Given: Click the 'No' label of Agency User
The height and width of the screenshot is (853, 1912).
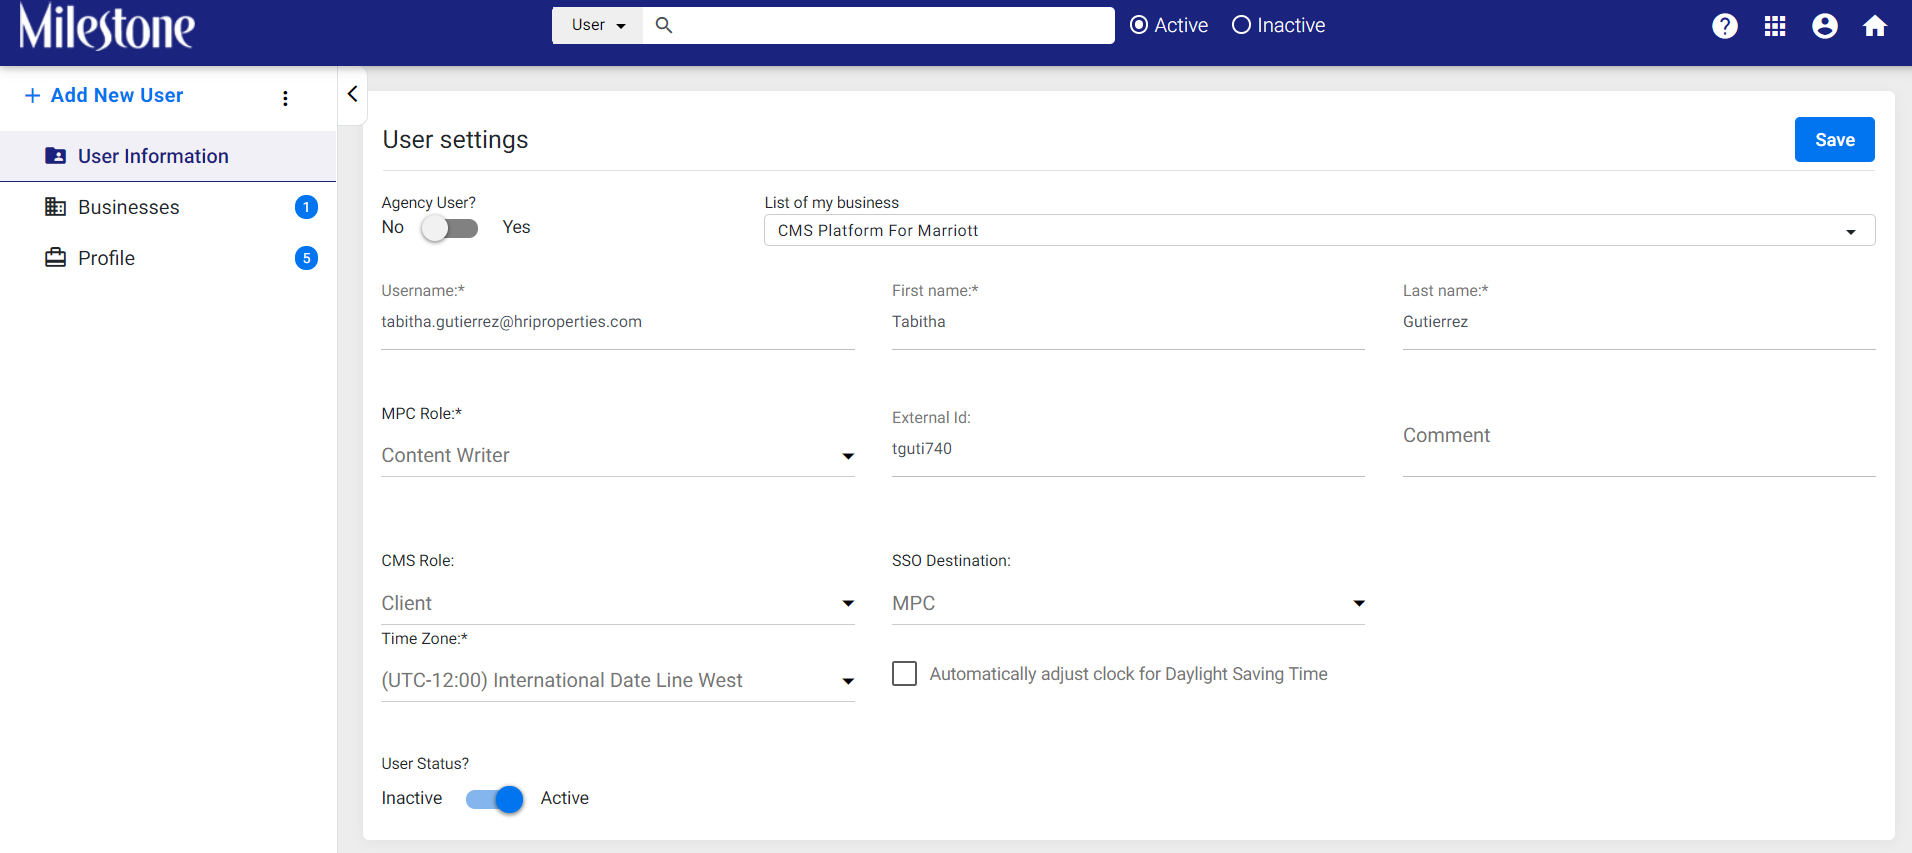Looking at the screenshot, I should [x=393, y=227].
